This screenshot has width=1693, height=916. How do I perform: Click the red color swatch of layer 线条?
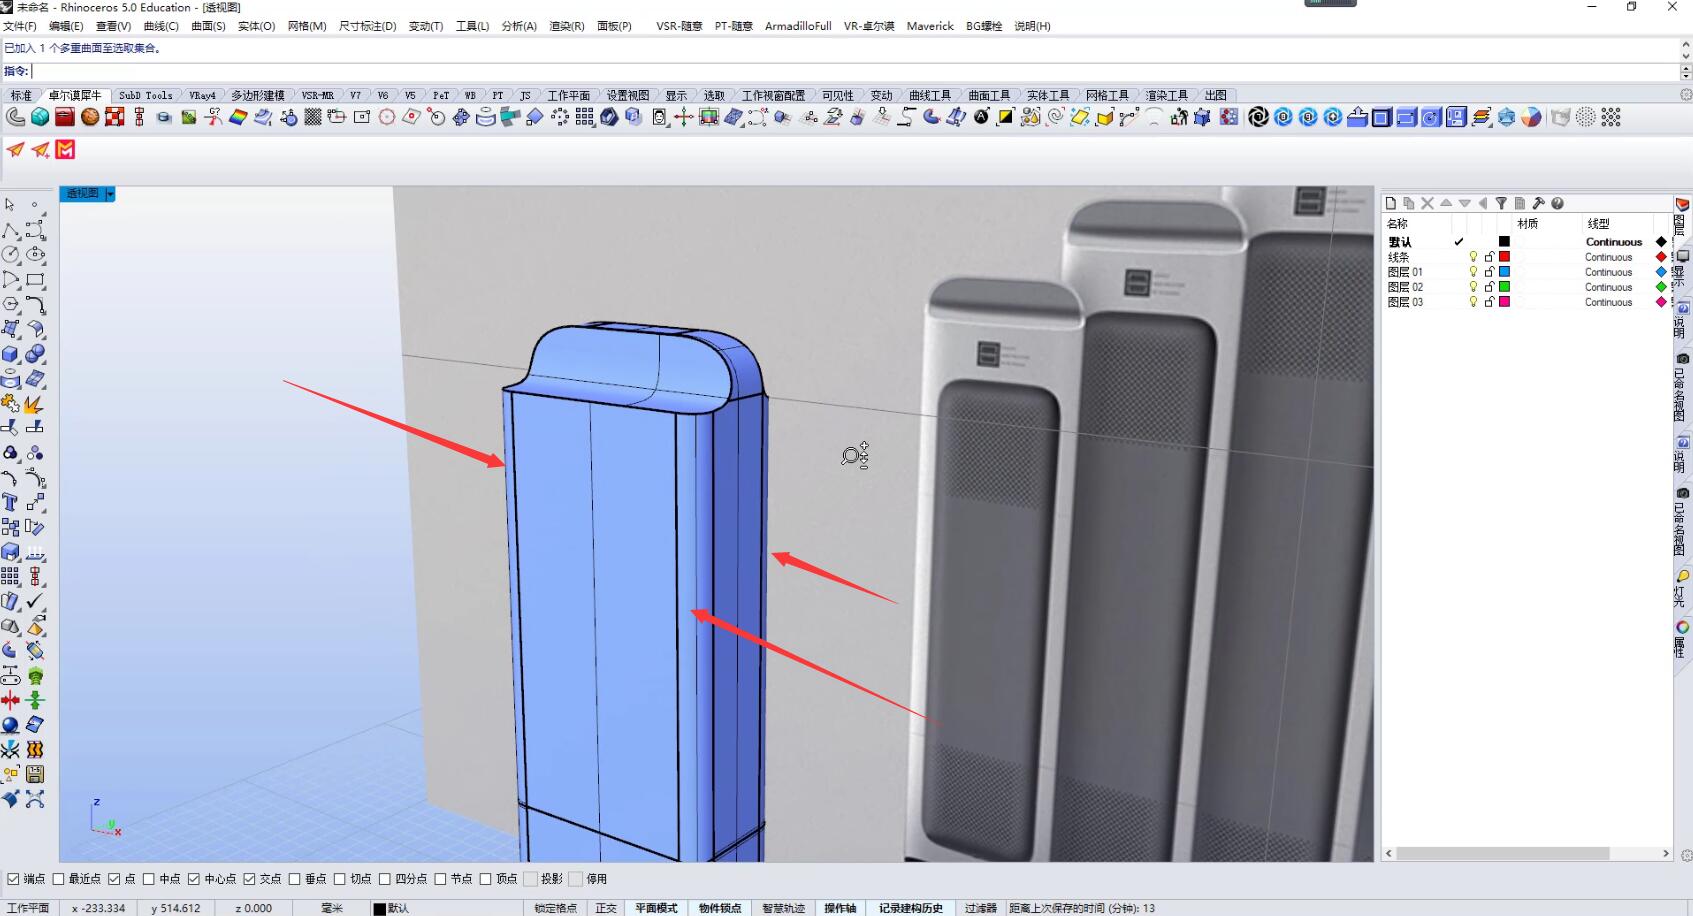[x=1504, y=257]
